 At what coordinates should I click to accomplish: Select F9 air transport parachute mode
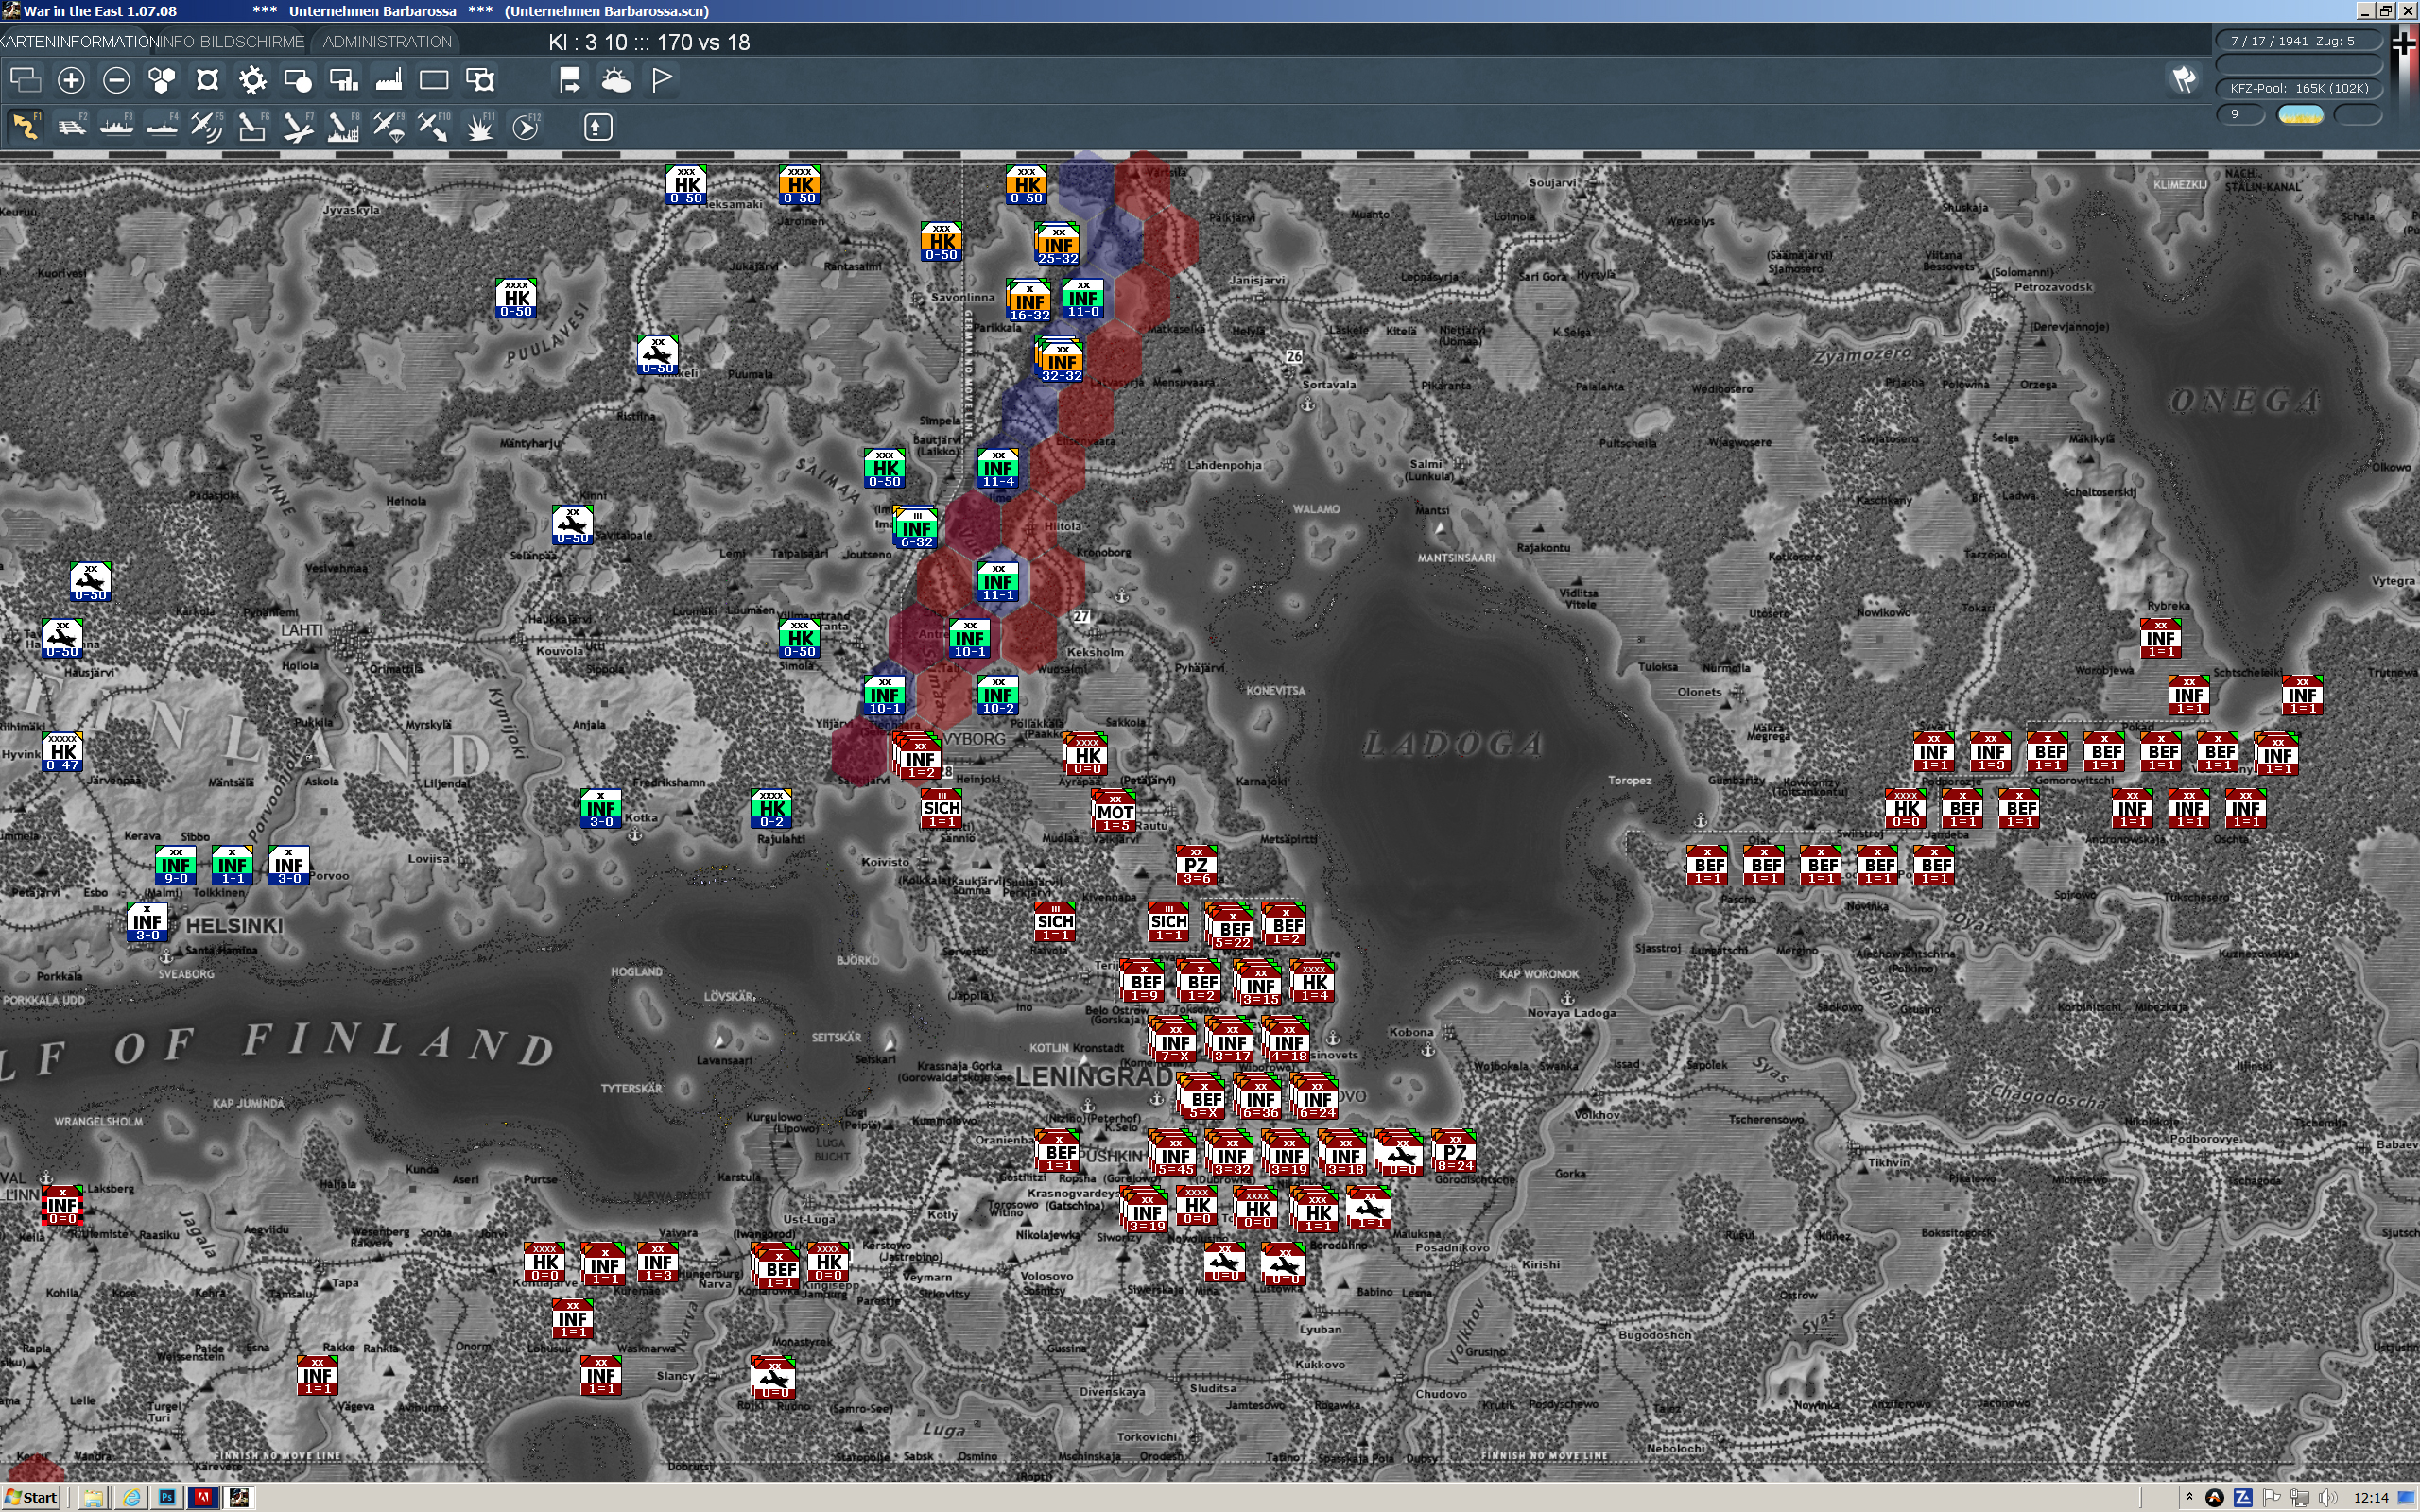(389, 127)
